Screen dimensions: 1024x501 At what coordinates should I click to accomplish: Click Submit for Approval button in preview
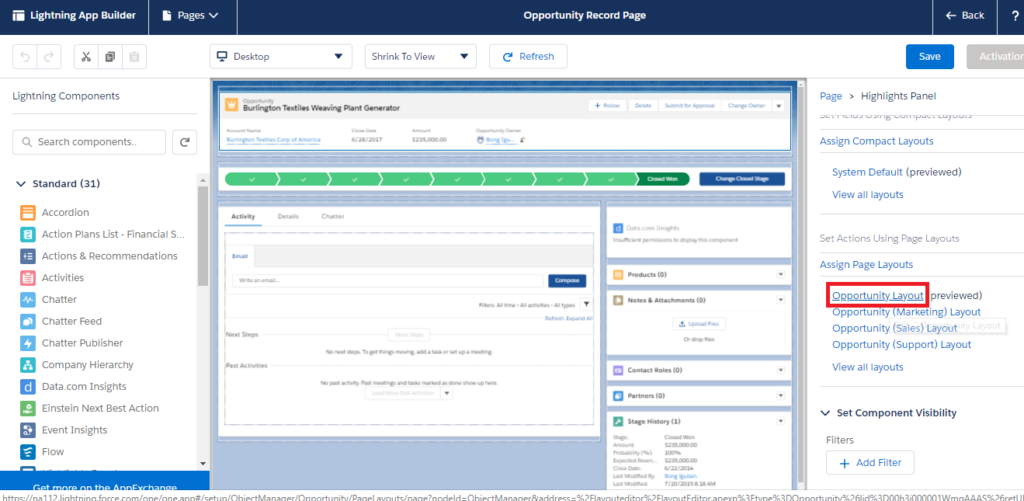[690, 105]
